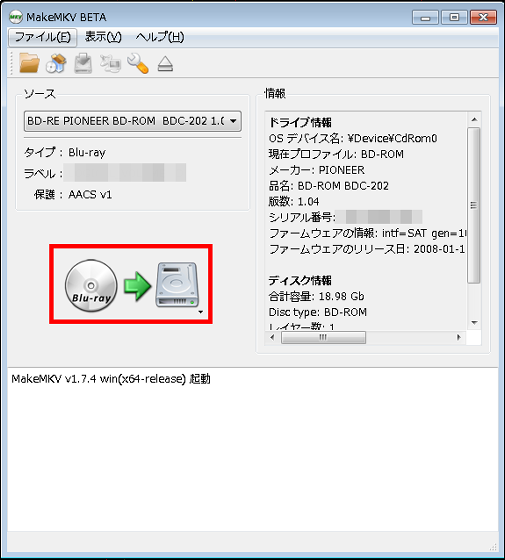
Task: Click the info panel scroll right arrow
Action: [459, 337]
